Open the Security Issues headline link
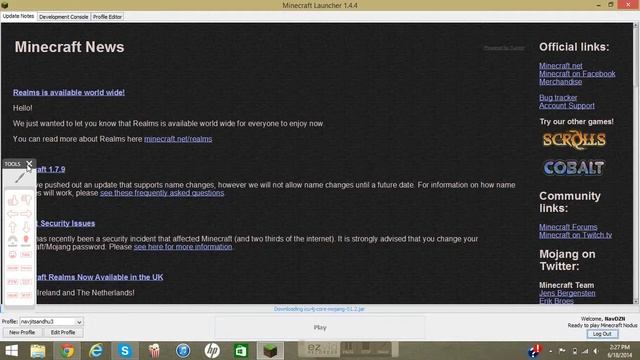 tap(66, 223)
